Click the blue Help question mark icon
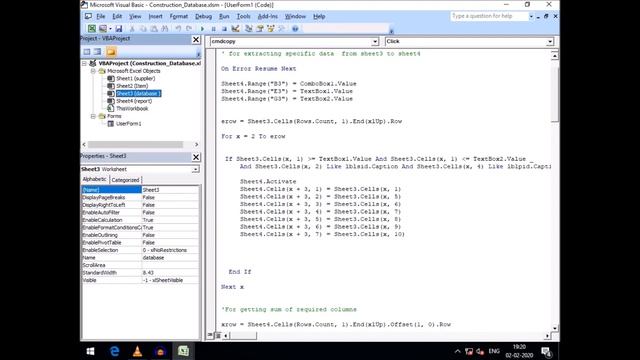This screenshot has width=640, height=360. 295,29
